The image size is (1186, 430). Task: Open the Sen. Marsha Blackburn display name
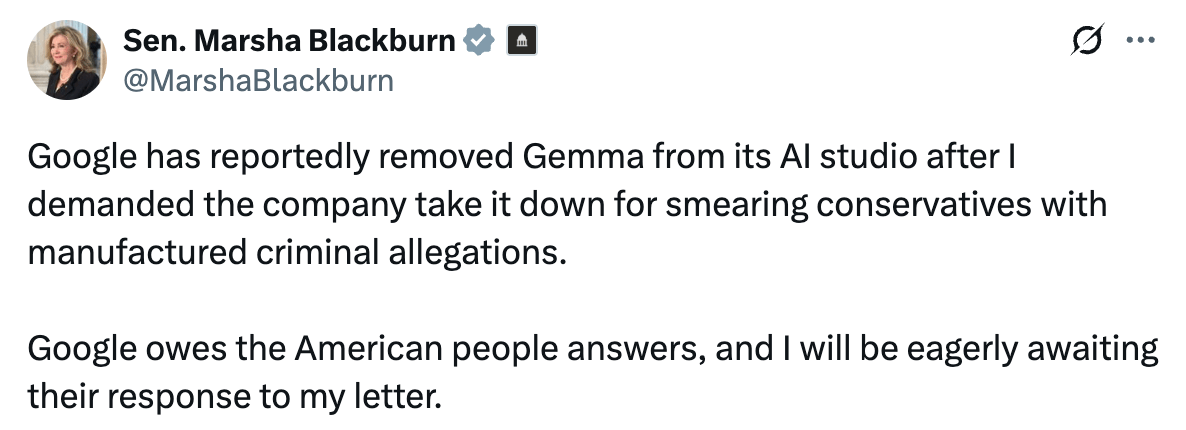(x=289, y=40)
